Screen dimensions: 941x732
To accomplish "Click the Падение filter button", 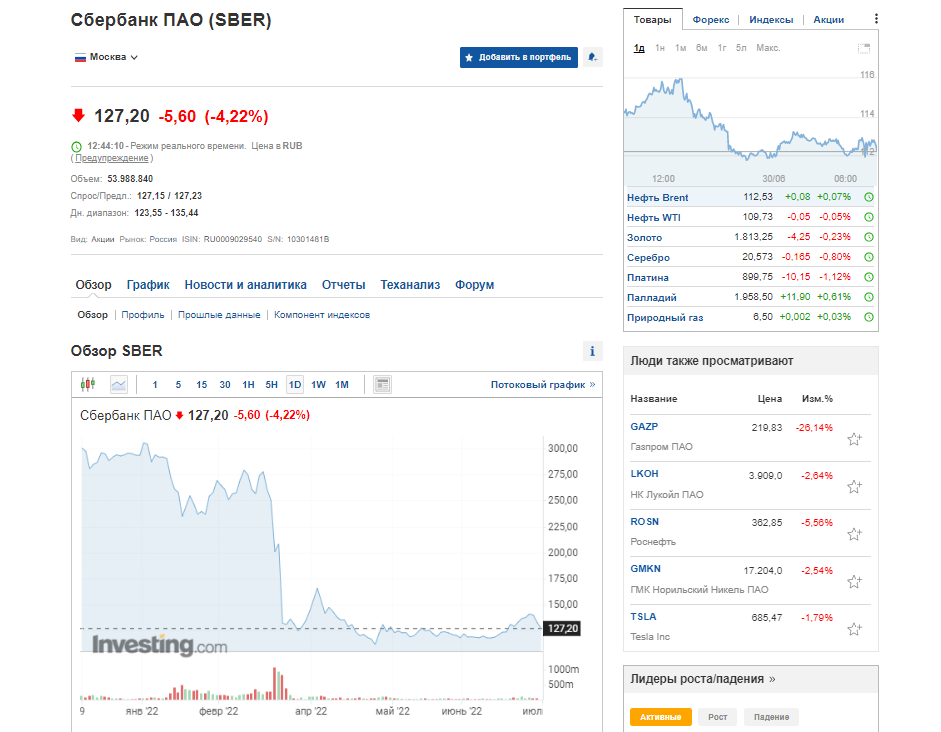I will click(771, 717).
